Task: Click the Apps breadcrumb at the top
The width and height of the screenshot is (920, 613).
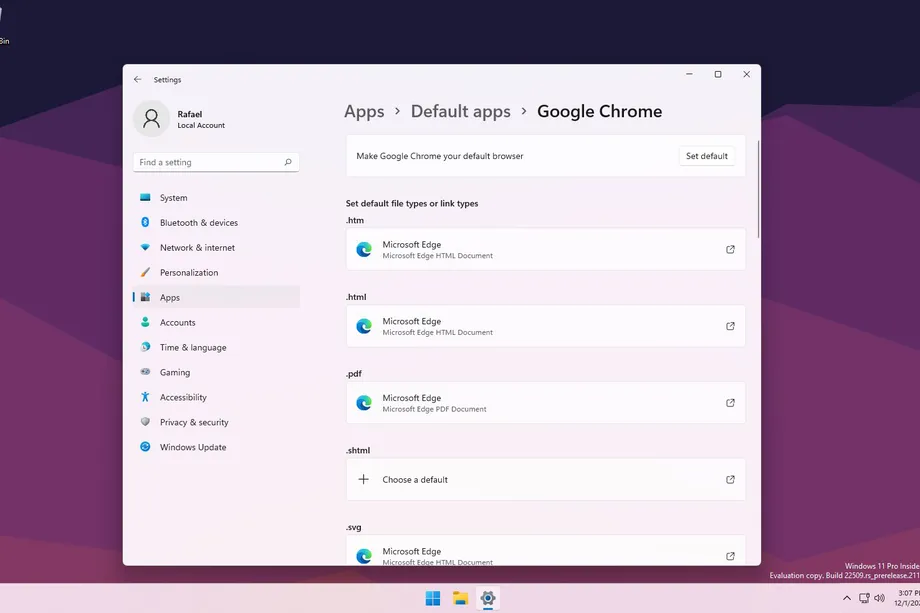Action: coord(364,111)
